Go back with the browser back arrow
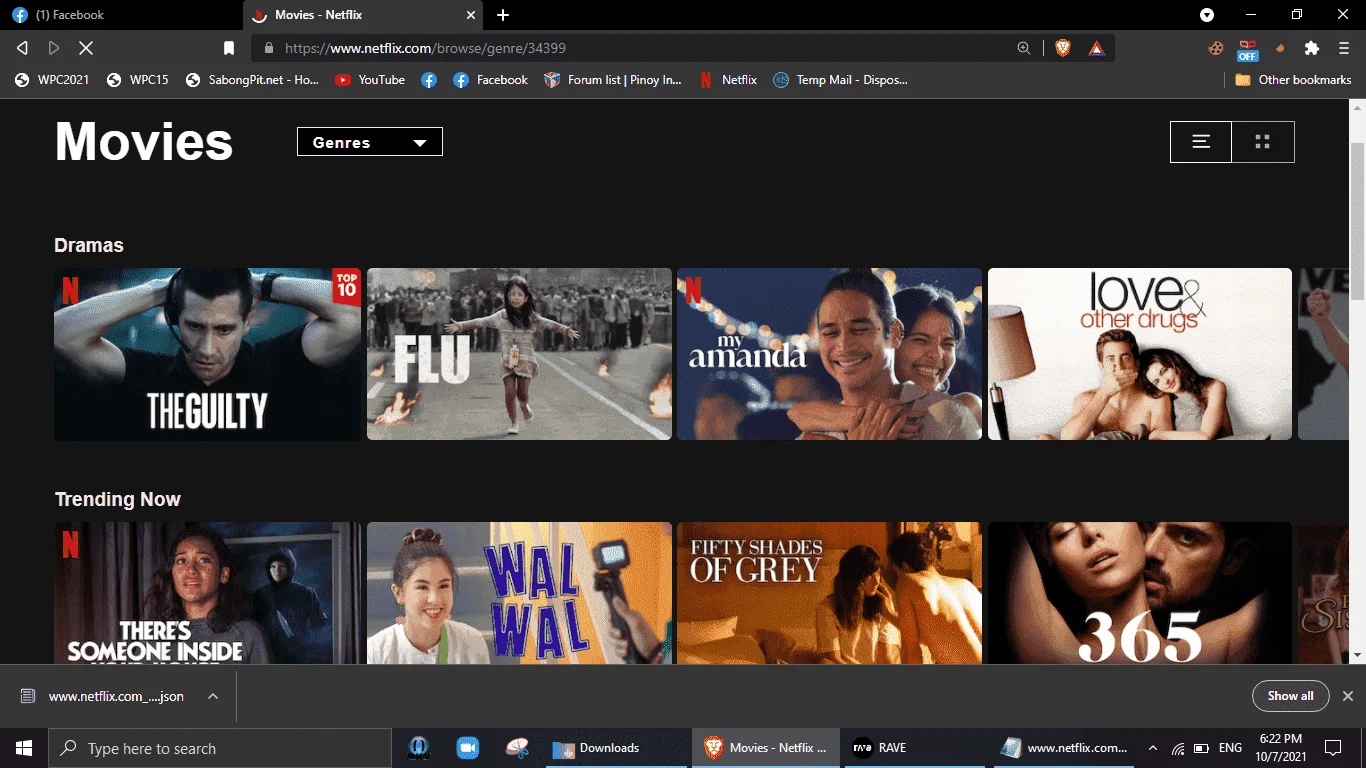The height and width of the screenshot is (768, 1366). point(22,48)
